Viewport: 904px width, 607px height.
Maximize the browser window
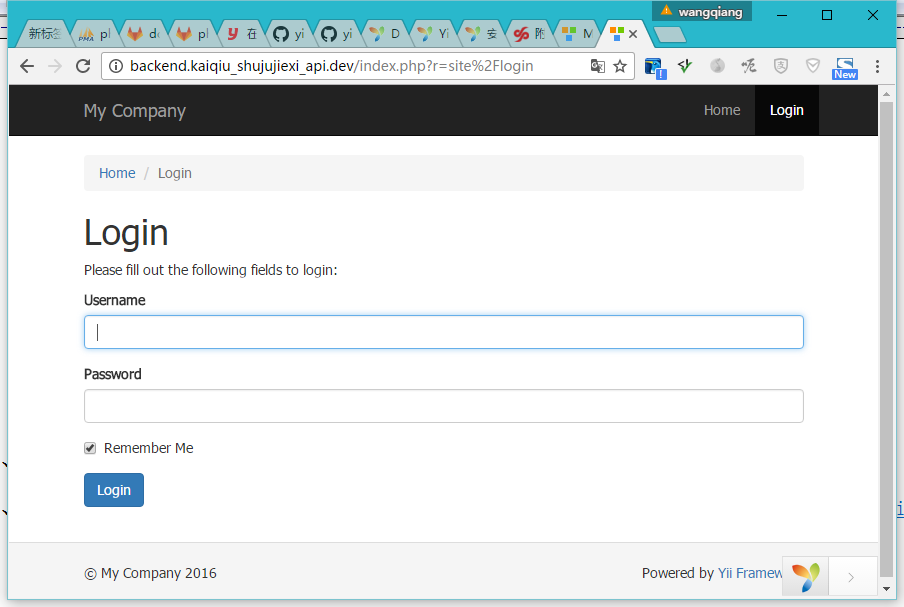(x=827, y=15)
